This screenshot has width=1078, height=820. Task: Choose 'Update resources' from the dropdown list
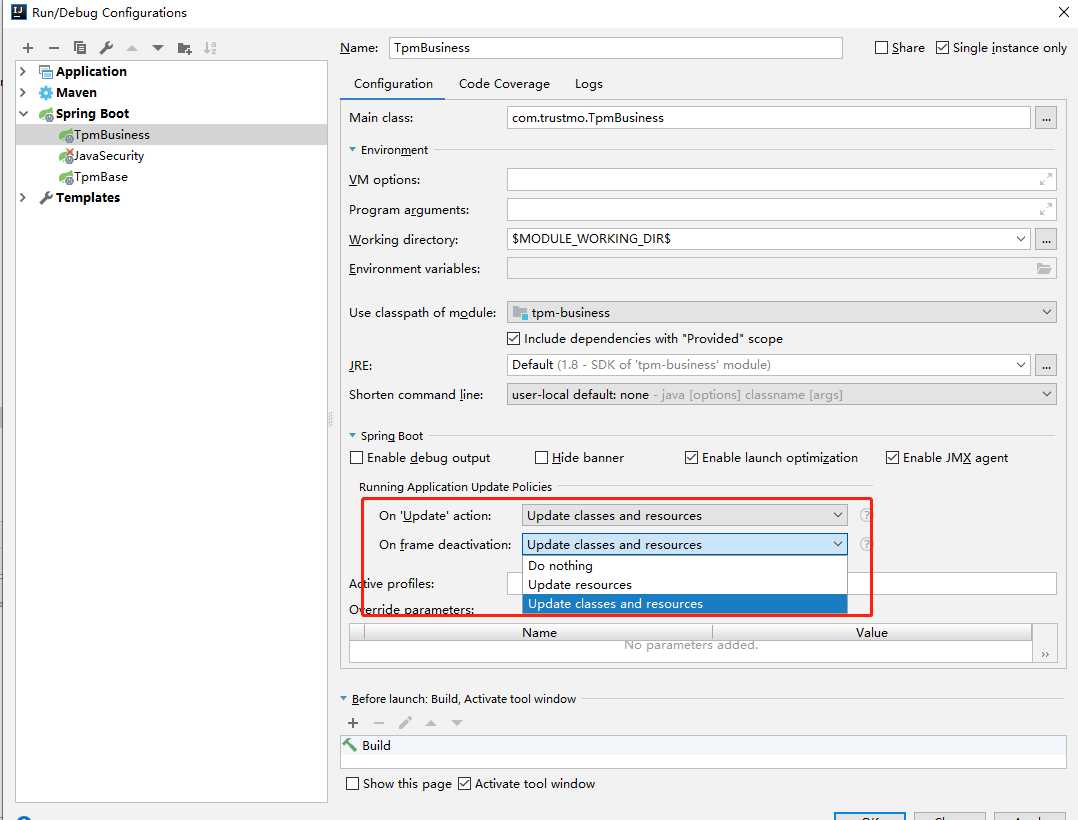pos(685,585)
